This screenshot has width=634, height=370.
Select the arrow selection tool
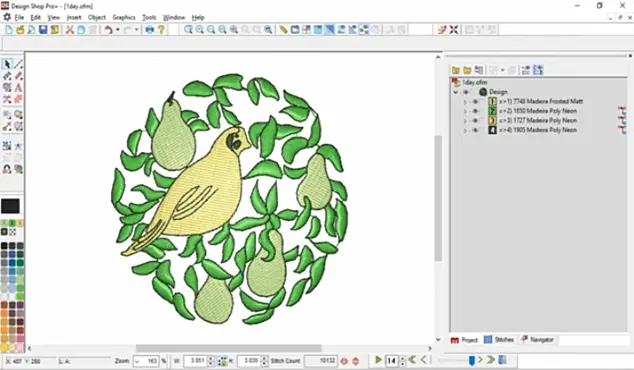tap(7, 64)
